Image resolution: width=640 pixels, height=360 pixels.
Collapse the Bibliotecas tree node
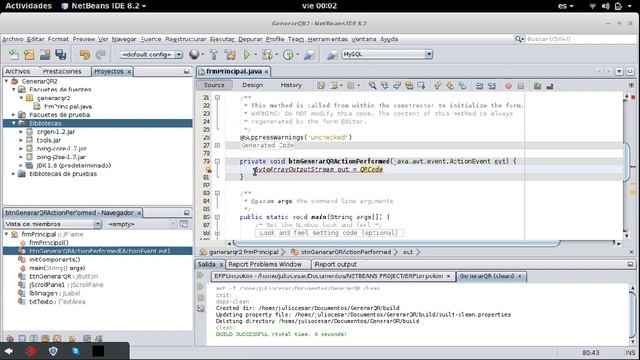[x=14, y=123]
